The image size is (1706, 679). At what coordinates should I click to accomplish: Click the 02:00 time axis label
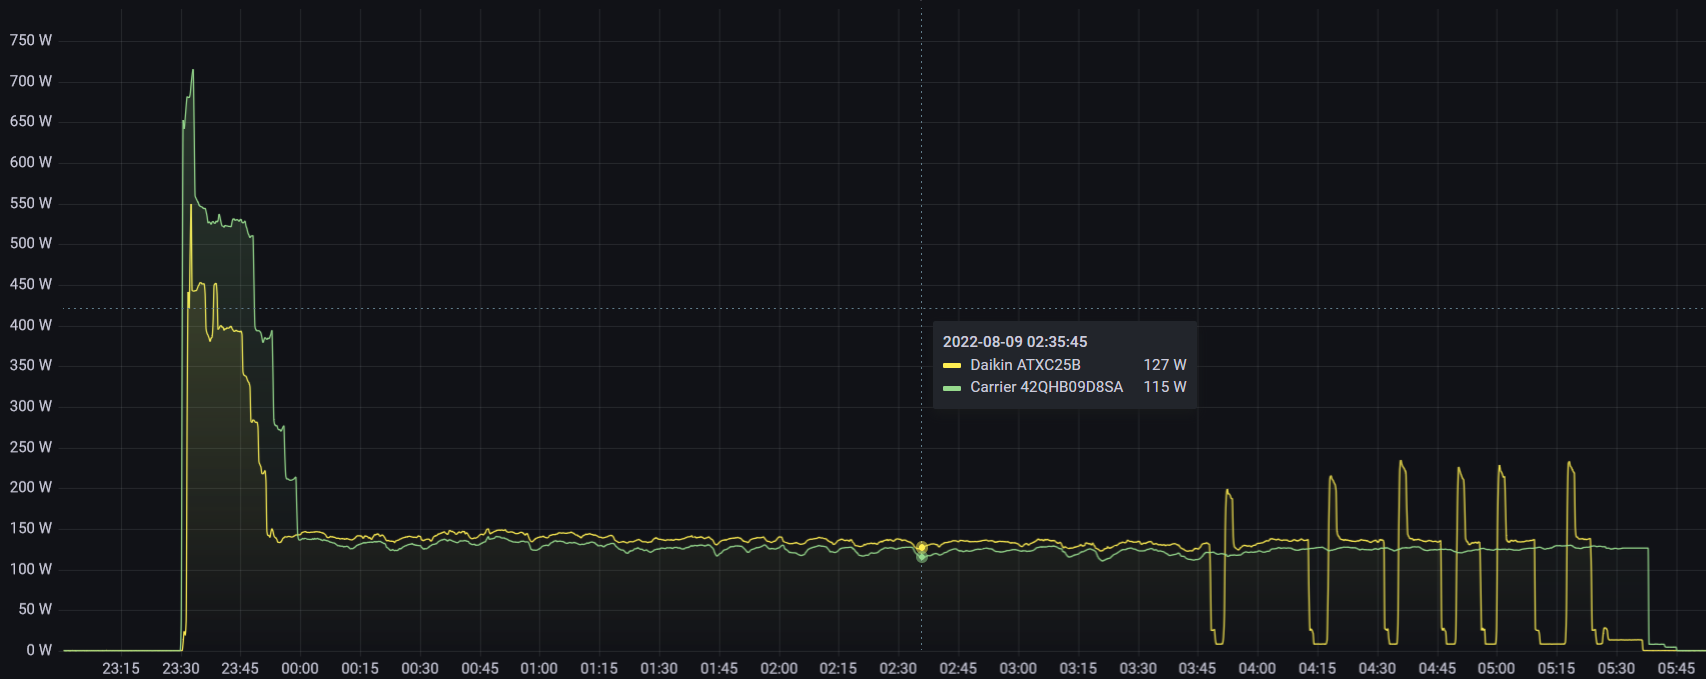tap(779, 668)
